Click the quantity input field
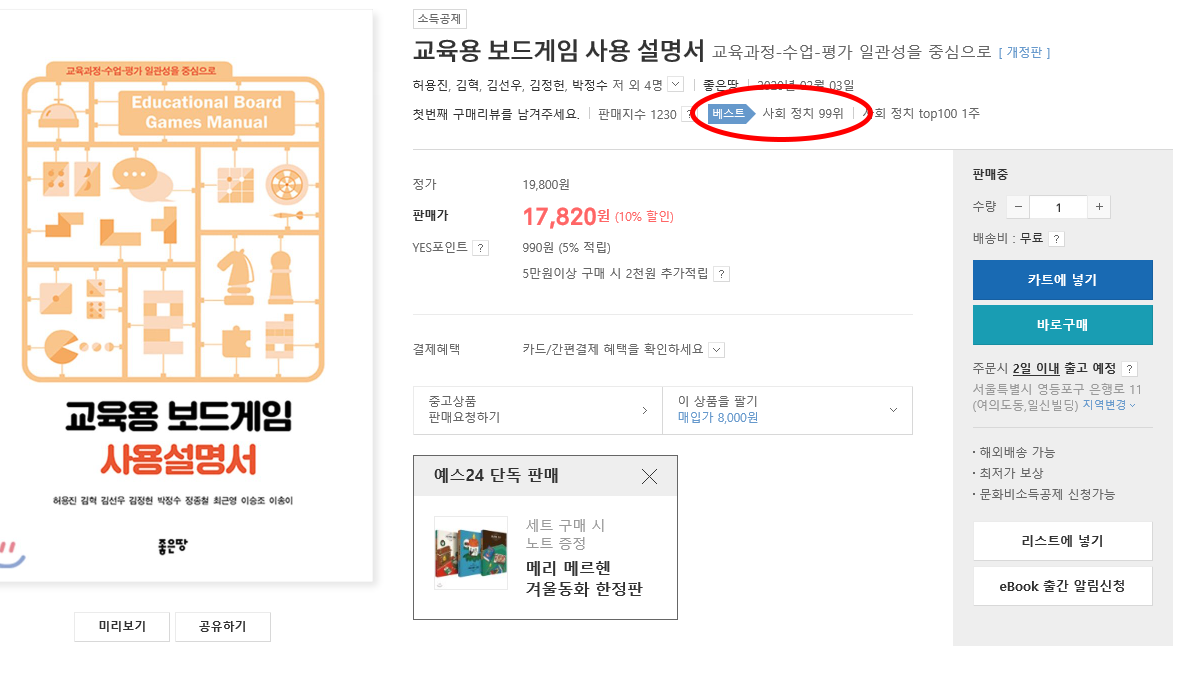 [1059, 207]
